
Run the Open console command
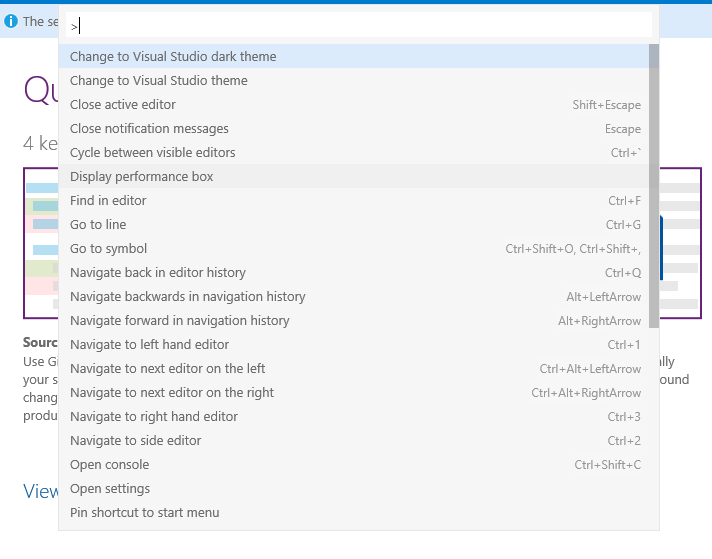click(x=110, y=465)
